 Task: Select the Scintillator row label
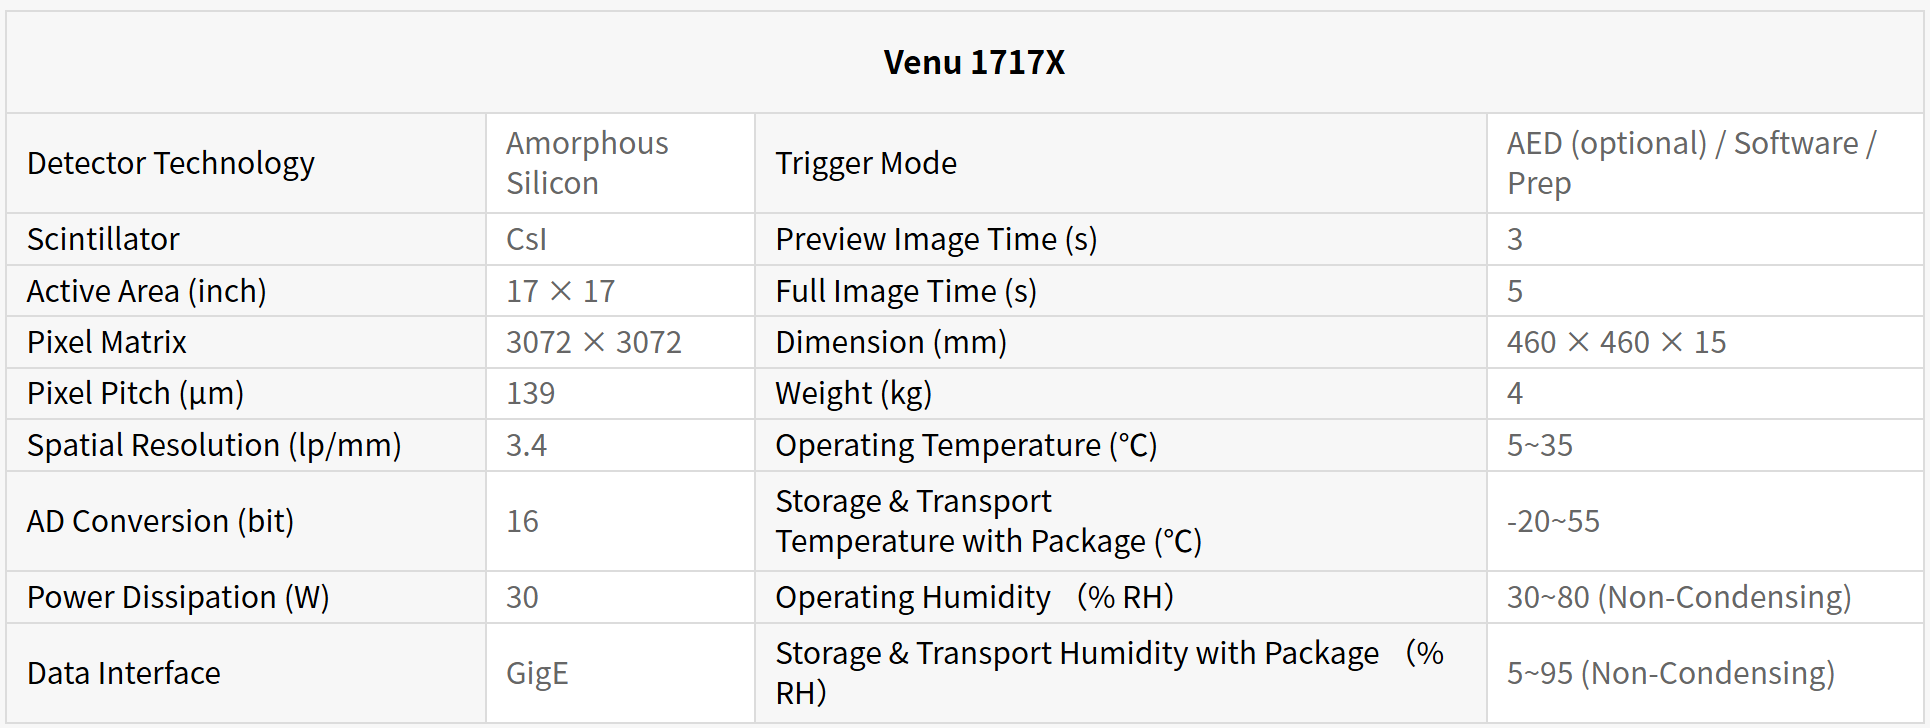[x=103, y=239]
